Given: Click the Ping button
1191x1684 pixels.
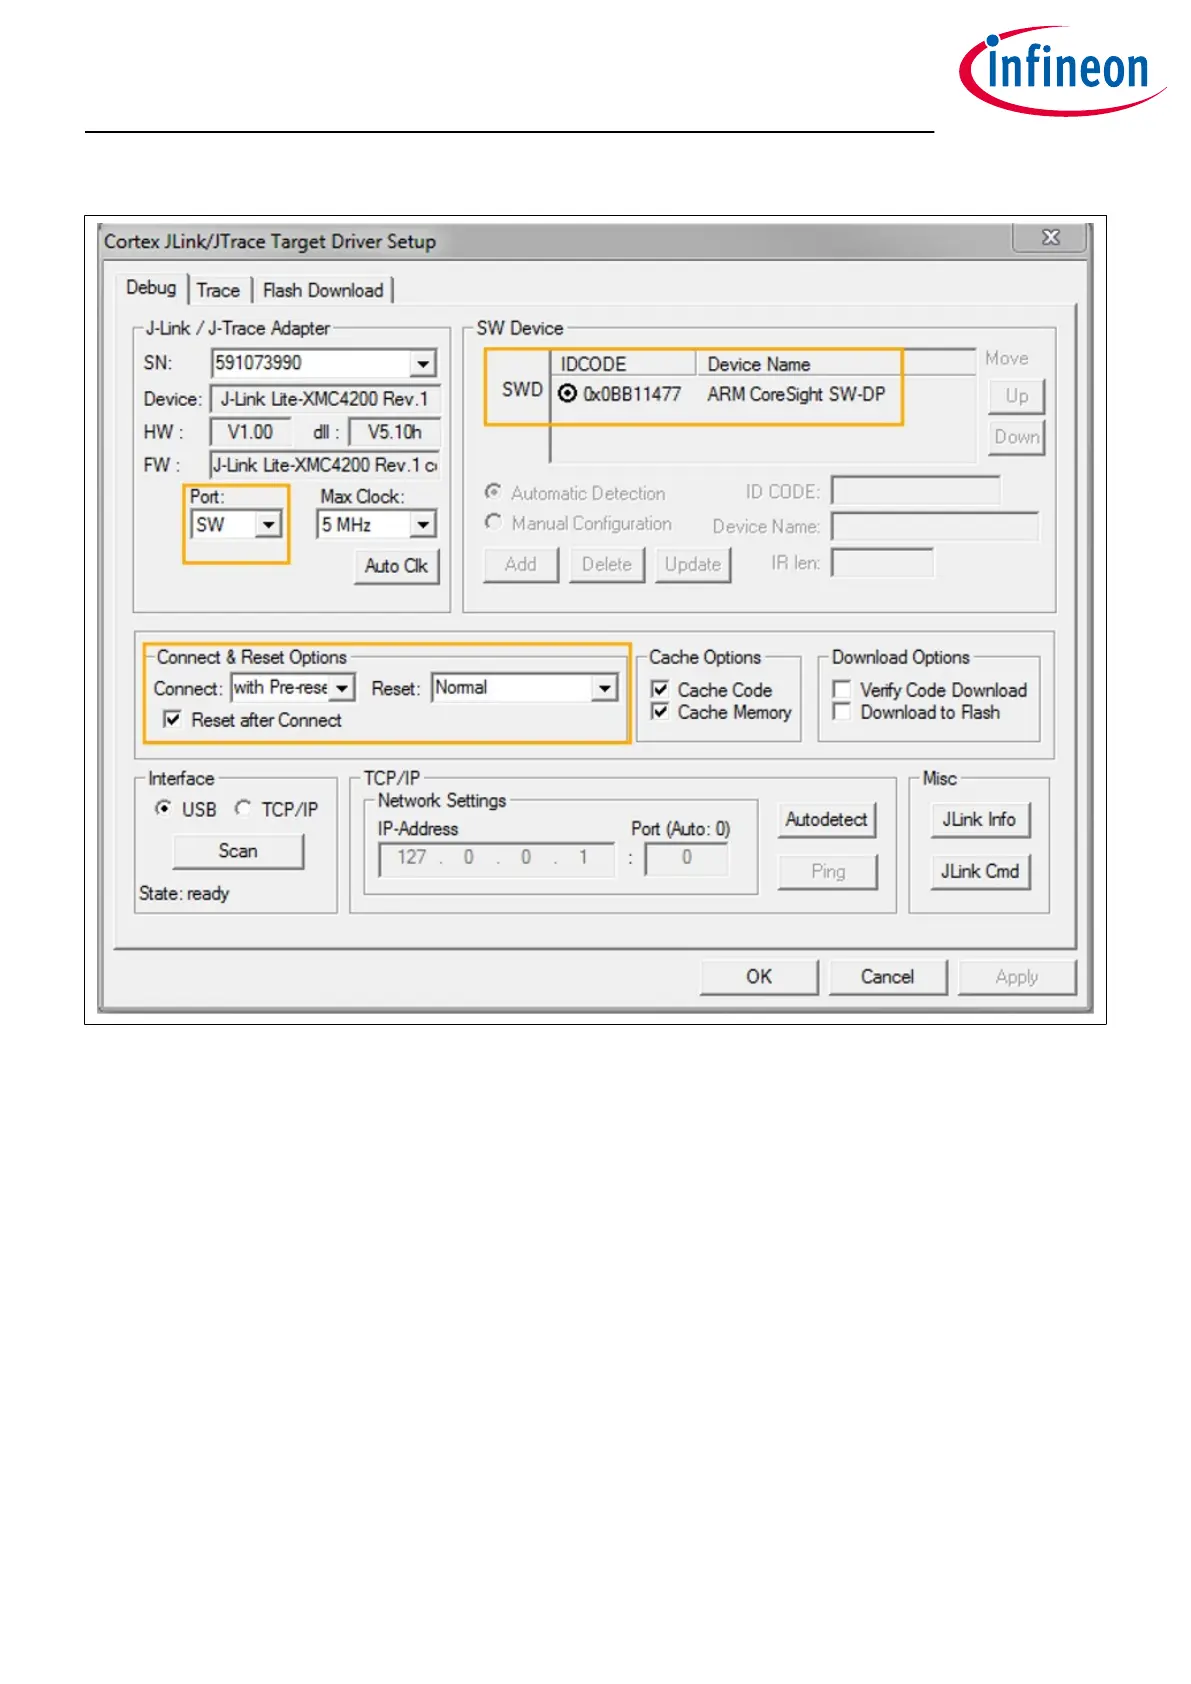Looking at the screenshot, I should [828, 871].
